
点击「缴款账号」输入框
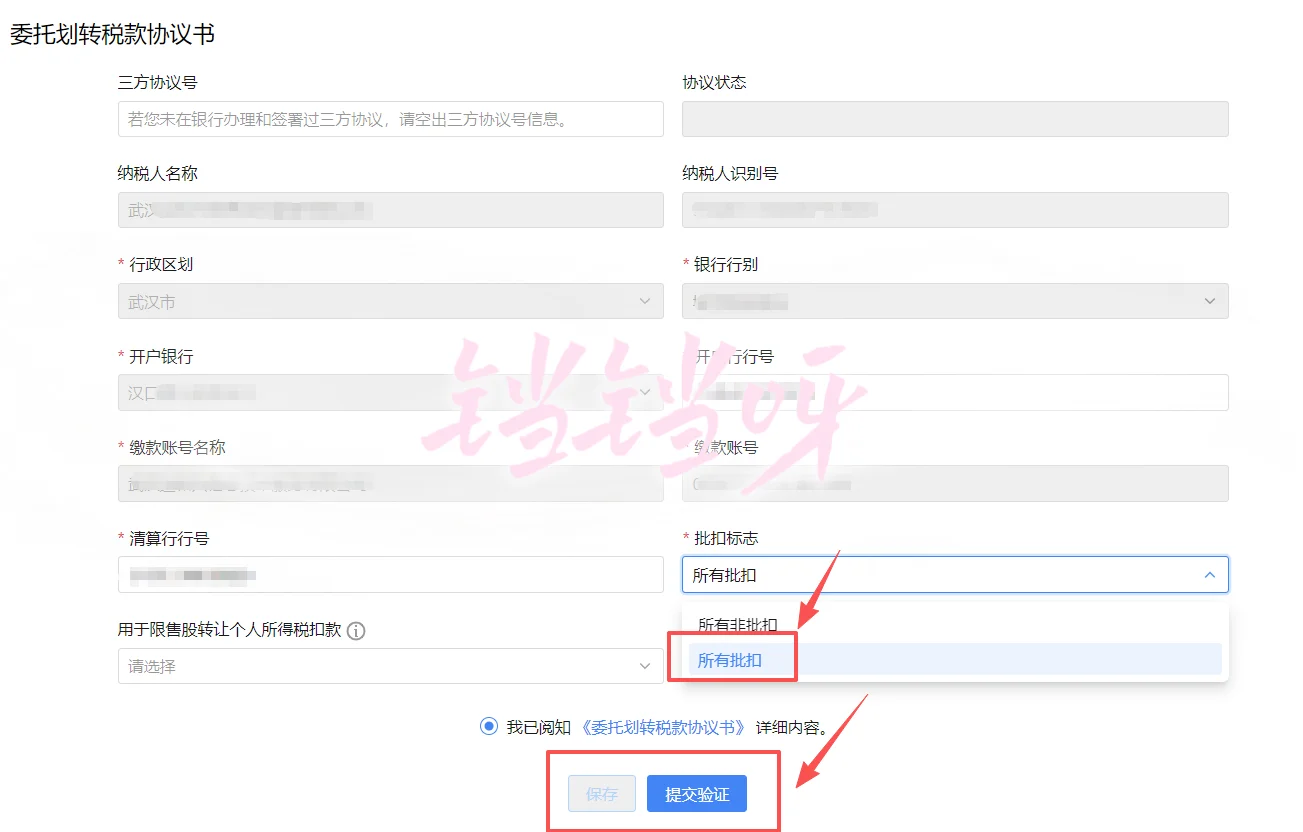point(955,483)
